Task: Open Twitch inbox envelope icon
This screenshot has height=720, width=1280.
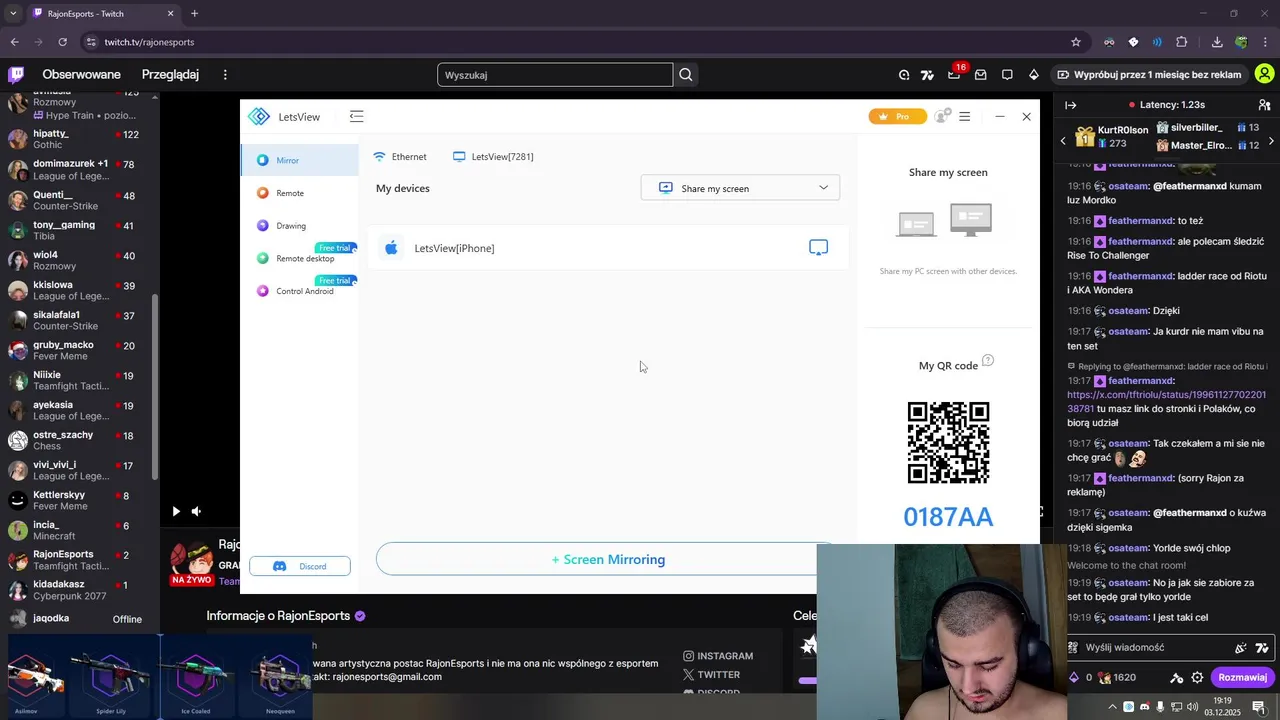Action: click(x=980, y=74)
